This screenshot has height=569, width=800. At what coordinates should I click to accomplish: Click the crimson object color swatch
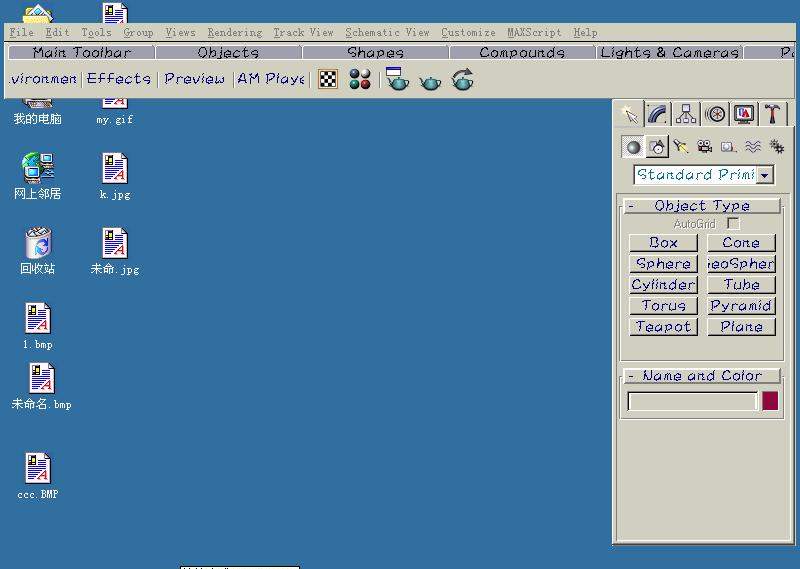(770, 401)
